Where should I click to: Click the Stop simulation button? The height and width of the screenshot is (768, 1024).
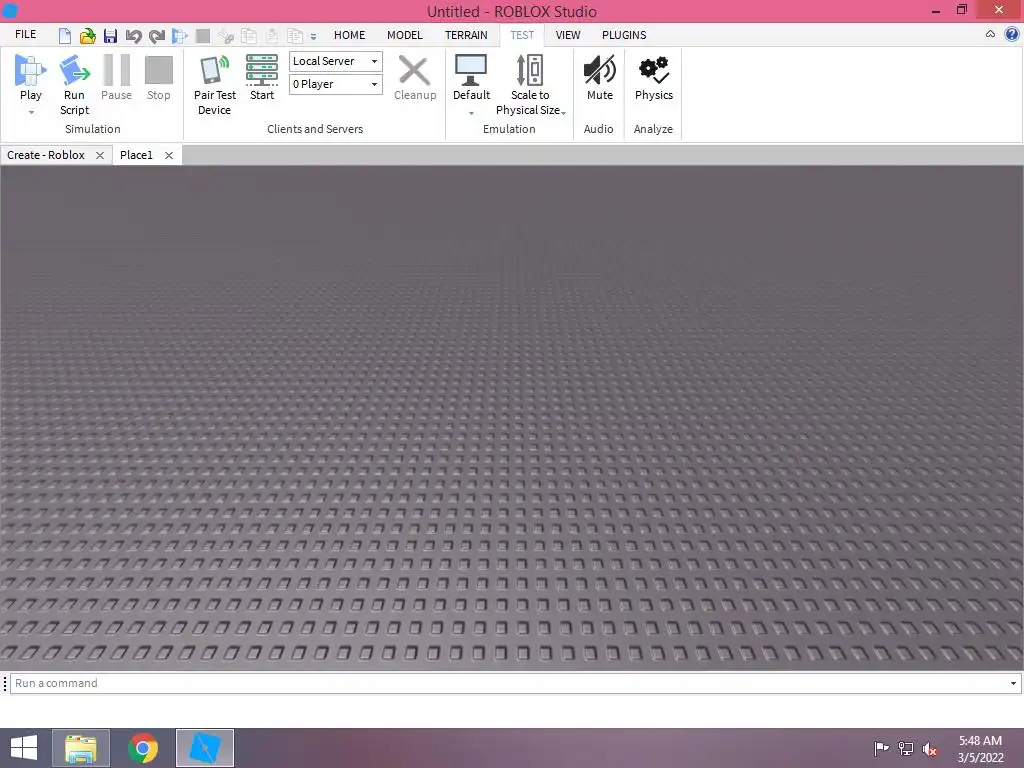158,77
